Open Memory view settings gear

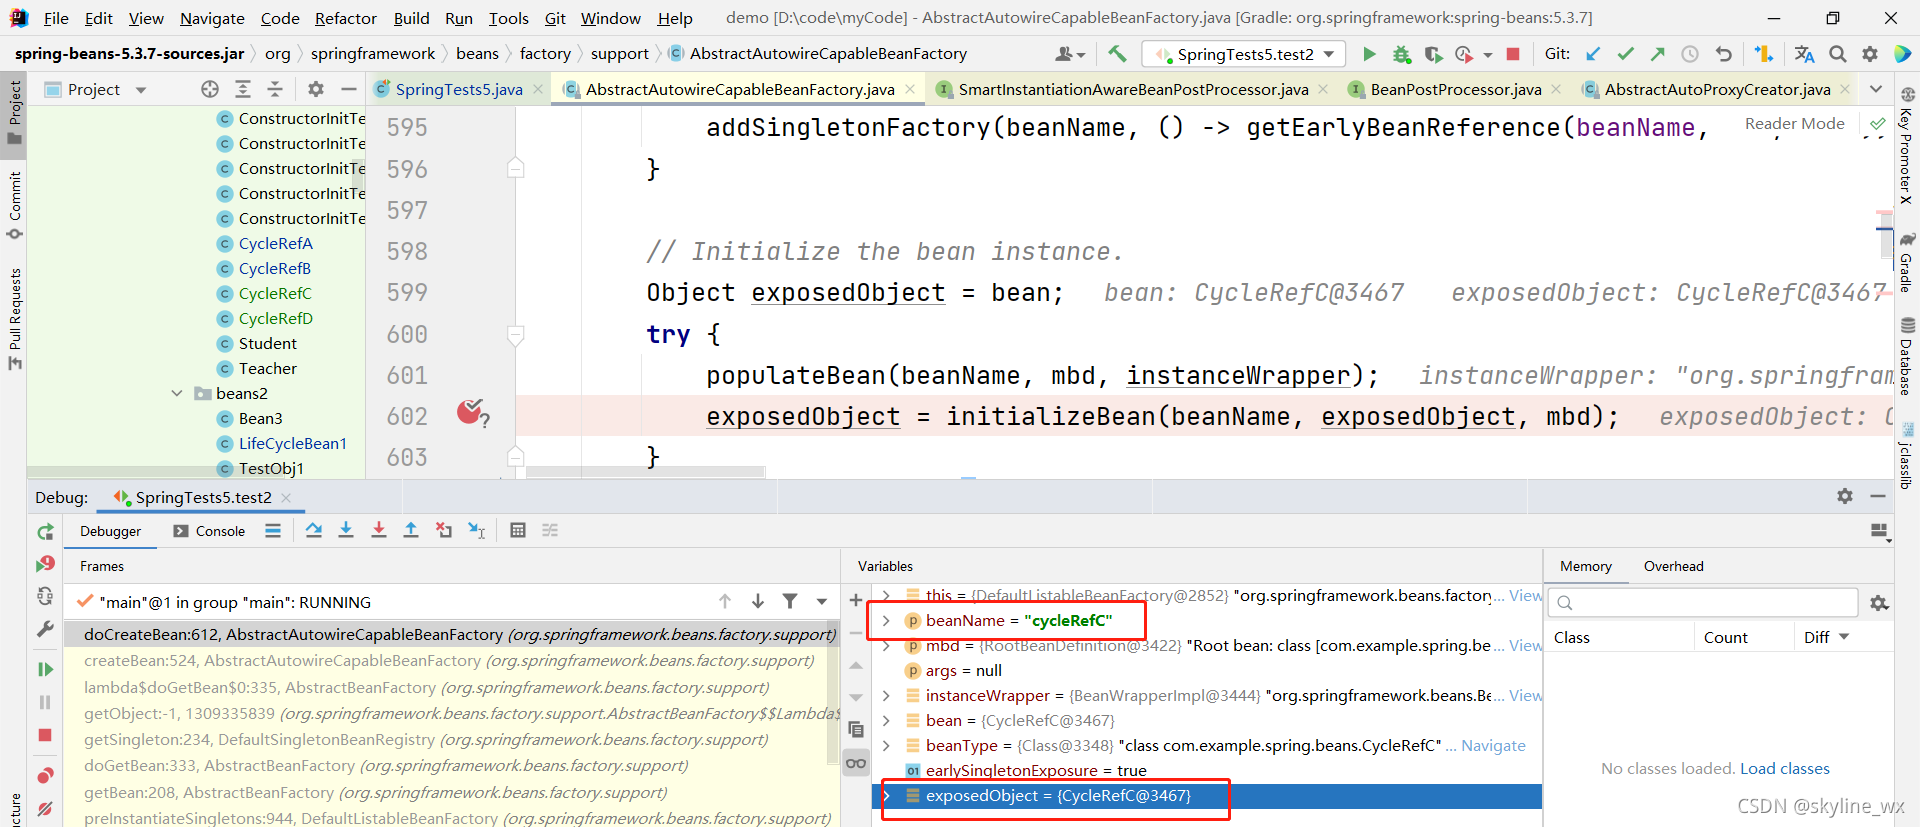coord(1879,603)
